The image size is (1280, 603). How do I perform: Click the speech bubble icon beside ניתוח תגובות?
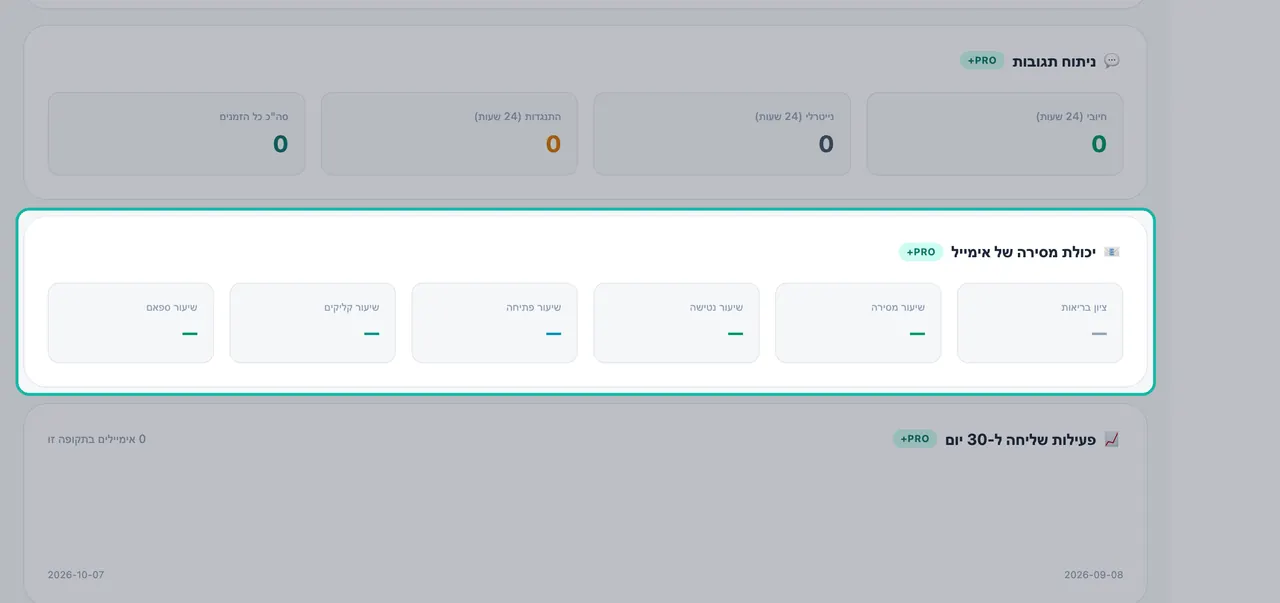(x=1111, y=61)
